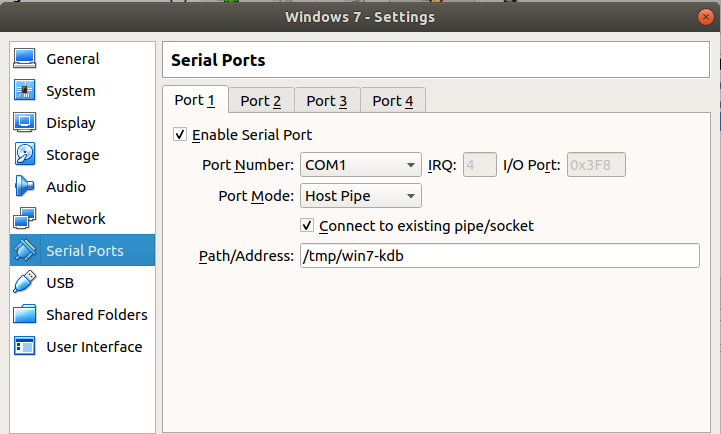Open System settings category
The height and width of the screenshot is (434, 721).
tap(82, 91)
